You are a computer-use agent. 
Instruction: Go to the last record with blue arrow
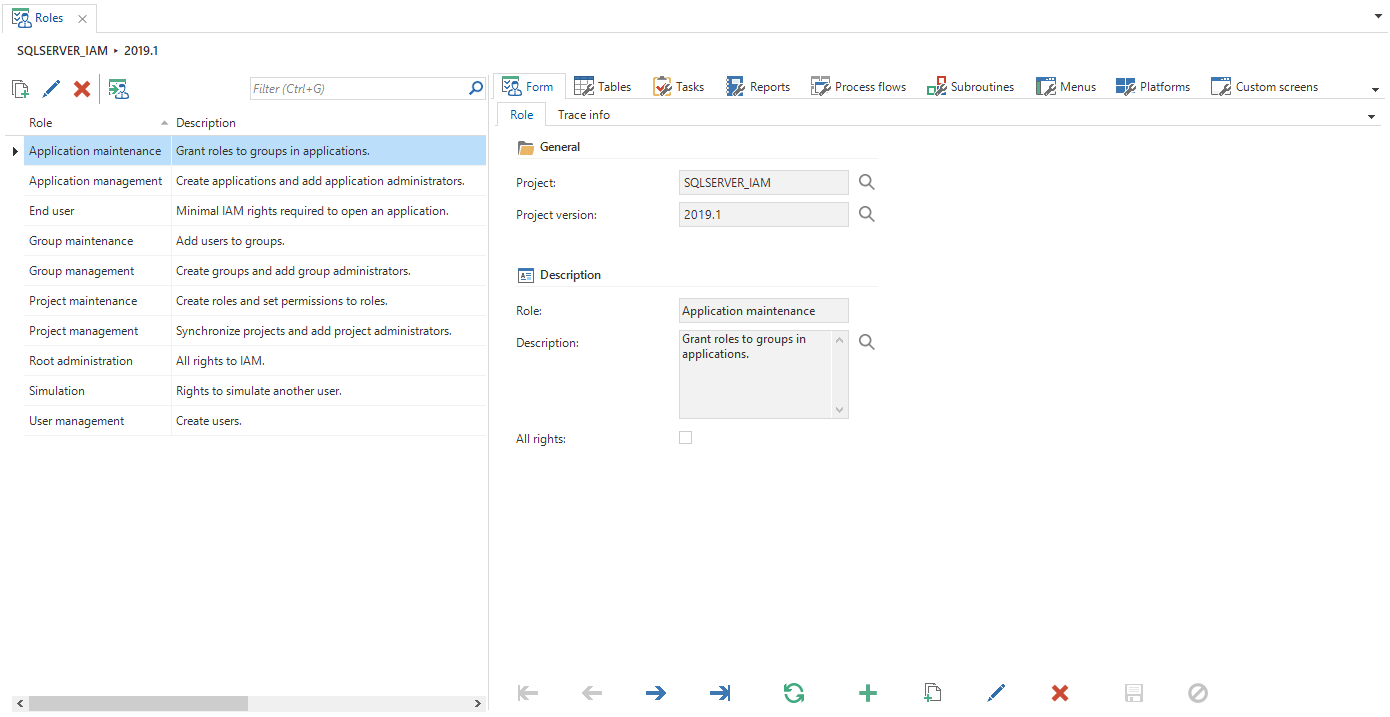pos(719,693)
